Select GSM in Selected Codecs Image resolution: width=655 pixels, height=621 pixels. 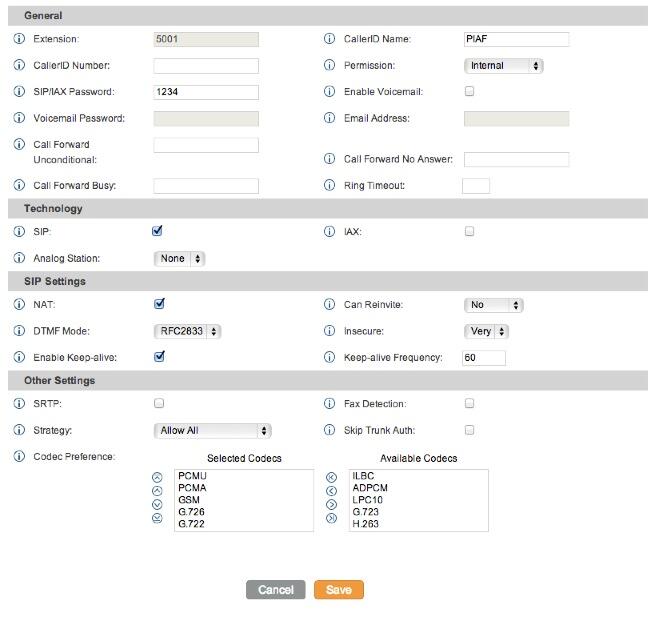point(189,499)
